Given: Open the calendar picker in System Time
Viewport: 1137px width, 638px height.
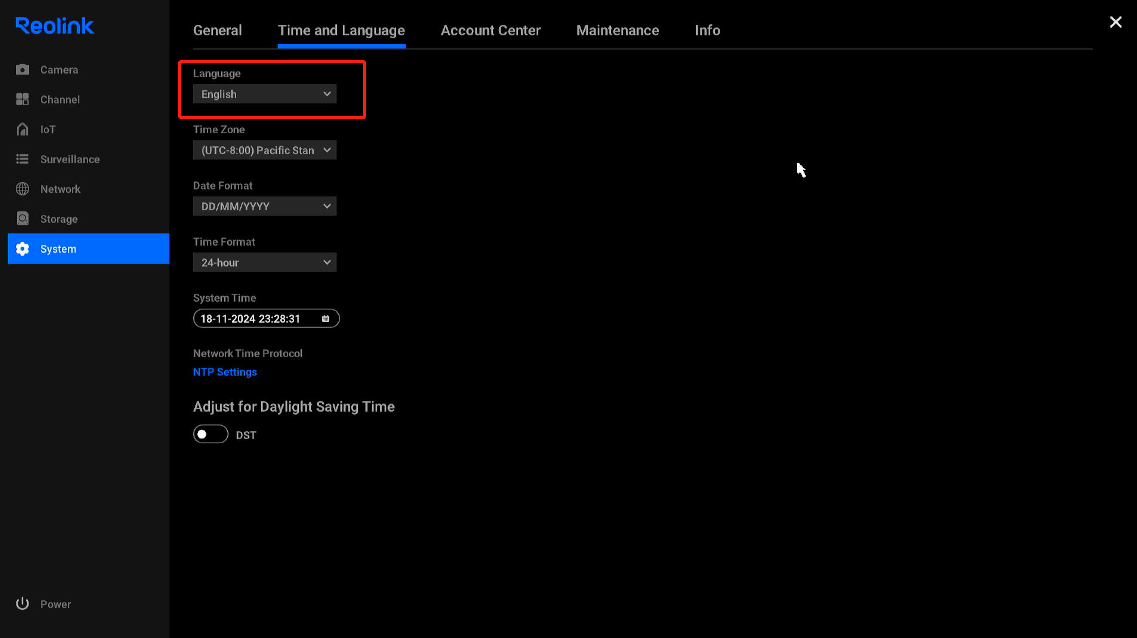Looking at the screenshot, I should [326, 318].
